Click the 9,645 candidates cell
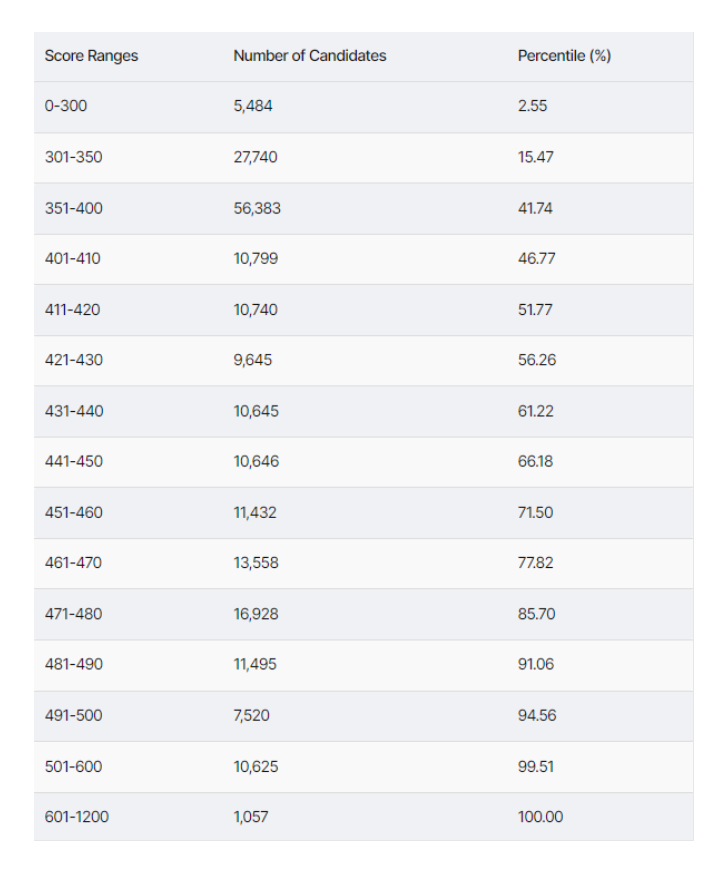 (x=252, y=360)
